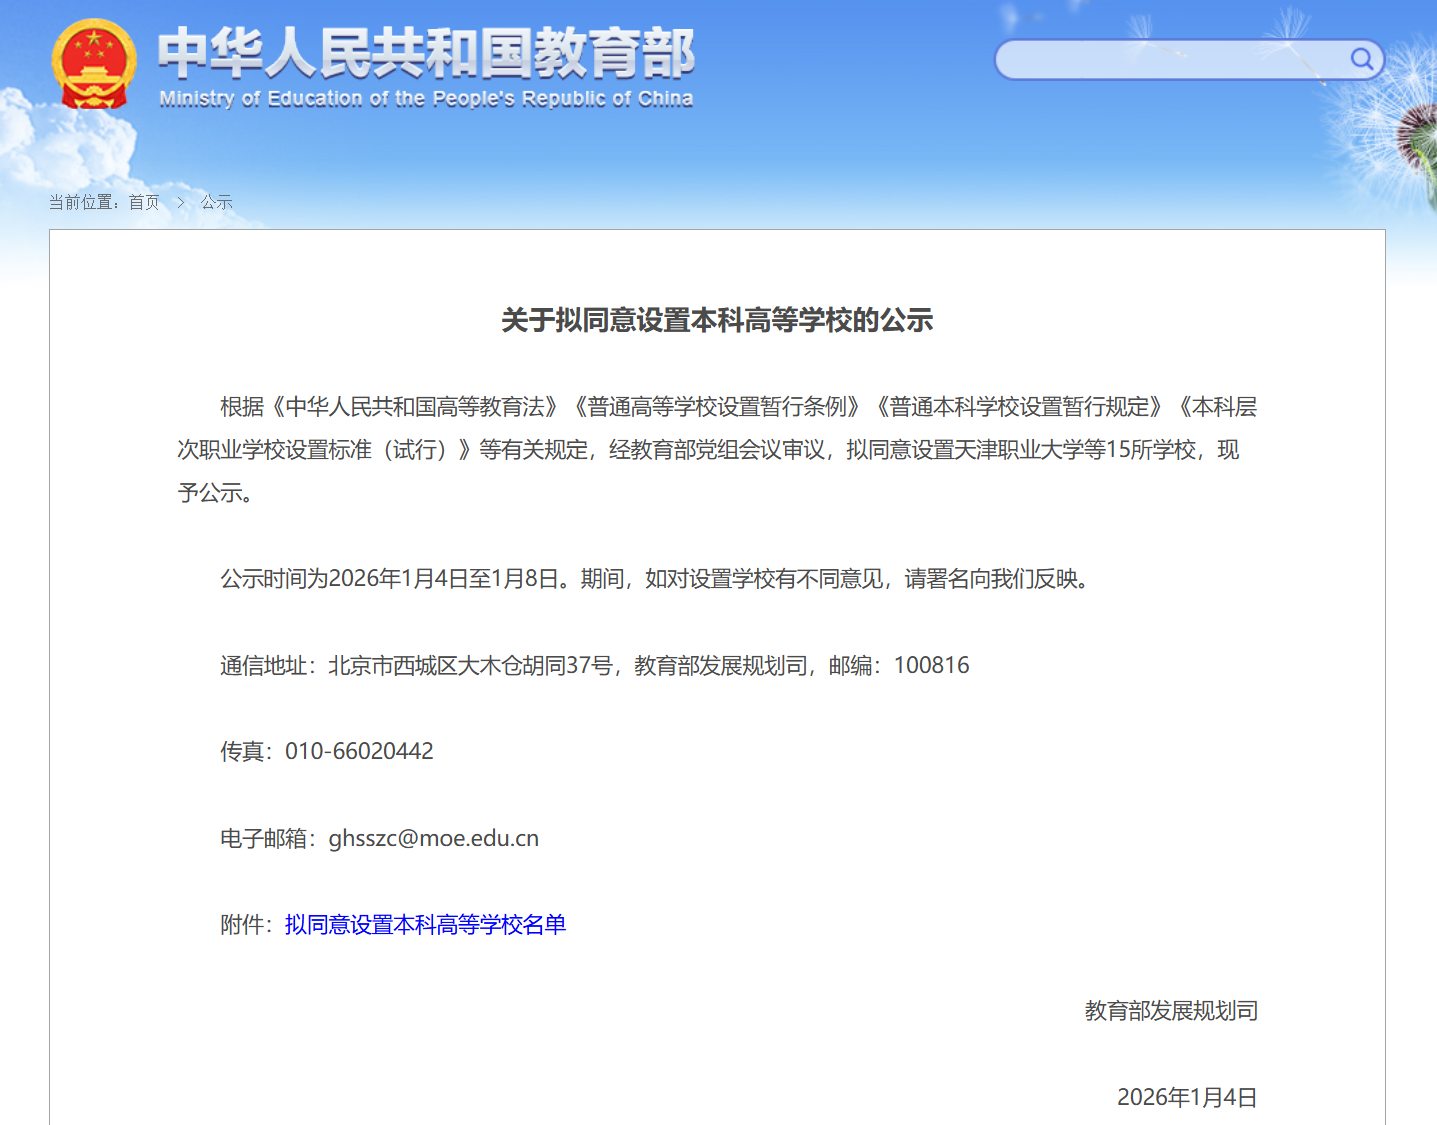The width and height of the screenshot is (1437, 1125).
Task: Click the 当前位置 breadcrumb label
Action: point(85,201)
